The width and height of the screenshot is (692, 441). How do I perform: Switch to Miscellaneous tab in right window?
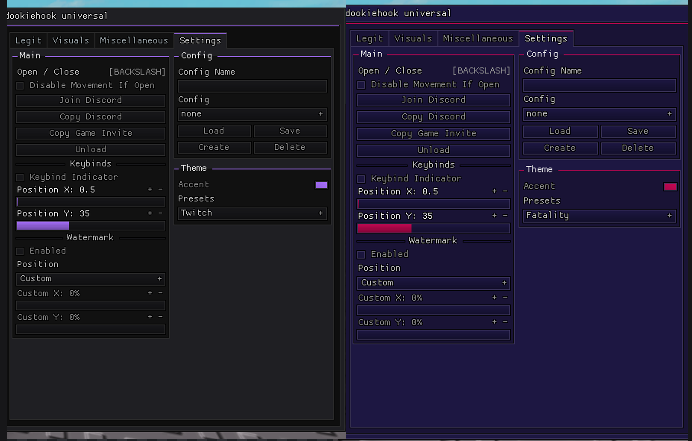click(478, 39)
